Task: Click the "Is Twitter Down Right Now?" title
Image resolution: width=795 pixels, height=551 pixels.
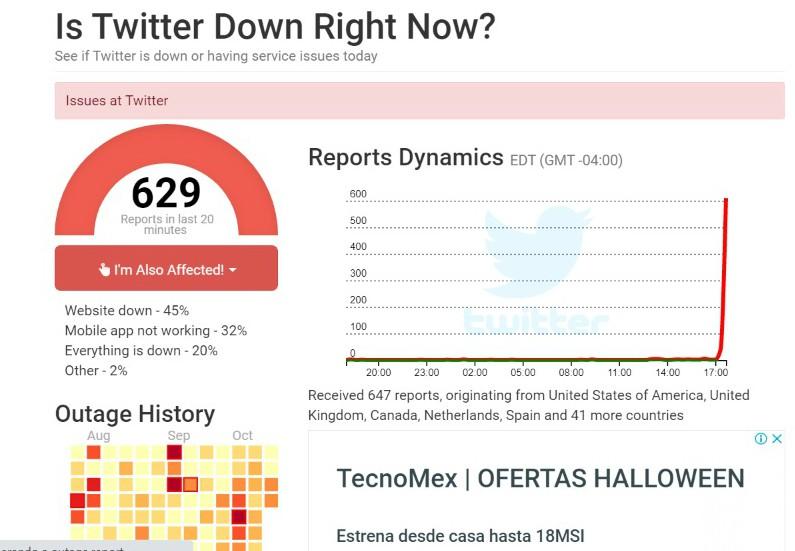Action: [275, 27]
